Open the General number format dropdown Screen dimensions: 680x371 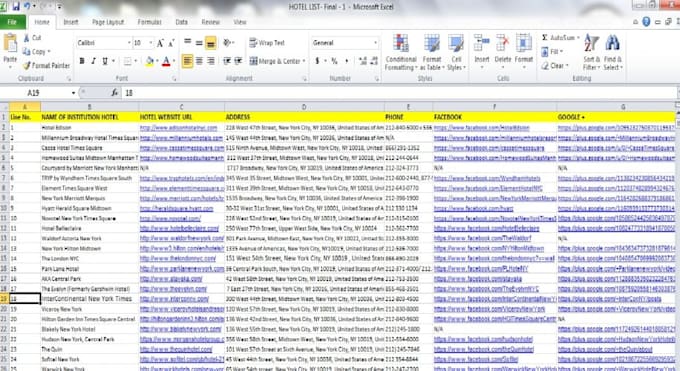pos(375,43)
